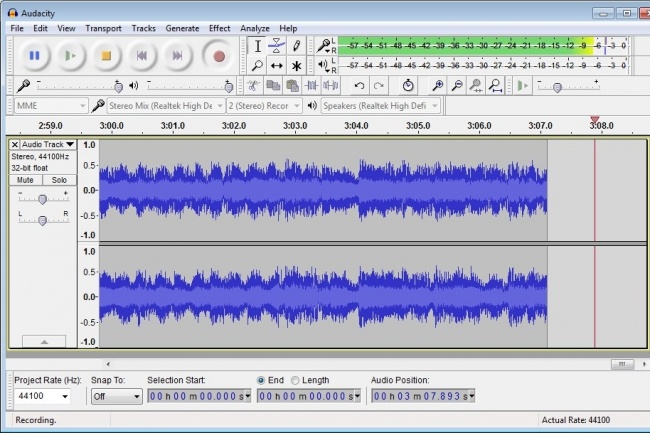Open the File menu
The height and width of the screenshot is (433, 650).
pyautogui.click(x=17, y=28)
